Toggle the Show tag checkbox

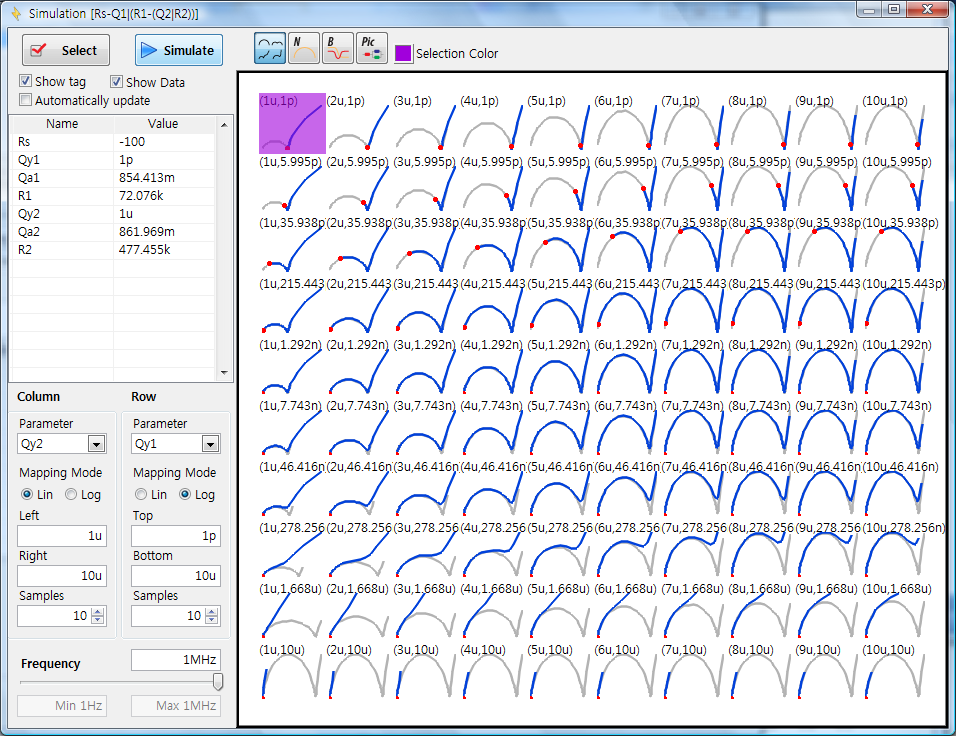click(26, 82)
